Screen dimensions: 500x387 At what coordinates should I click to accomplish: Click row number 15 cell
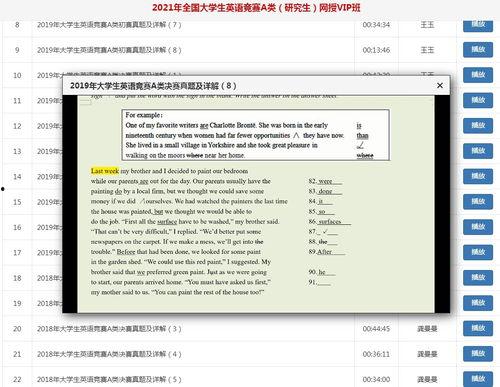[x=17, y=202]
